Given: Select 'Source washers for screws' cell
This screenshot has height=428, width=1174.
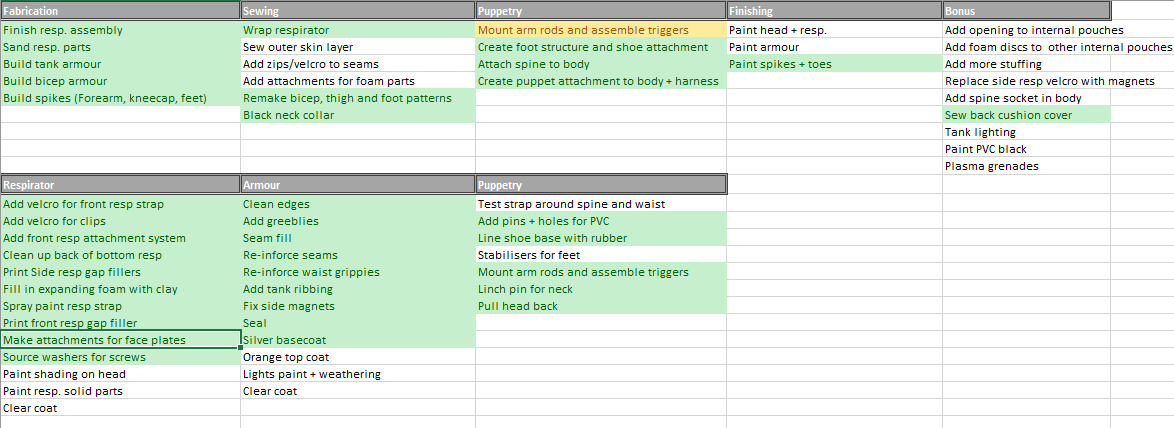Looking at the screenshot, I should 120,357.
